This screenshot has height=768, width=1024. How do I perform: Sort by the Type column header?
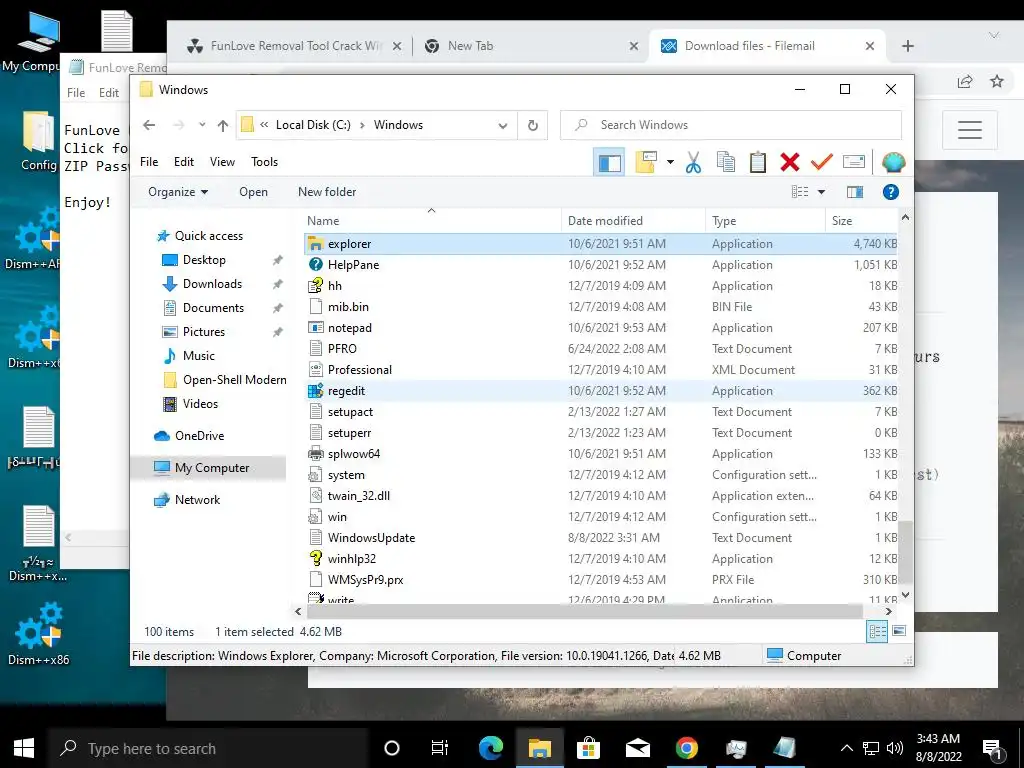pos(765,221)
